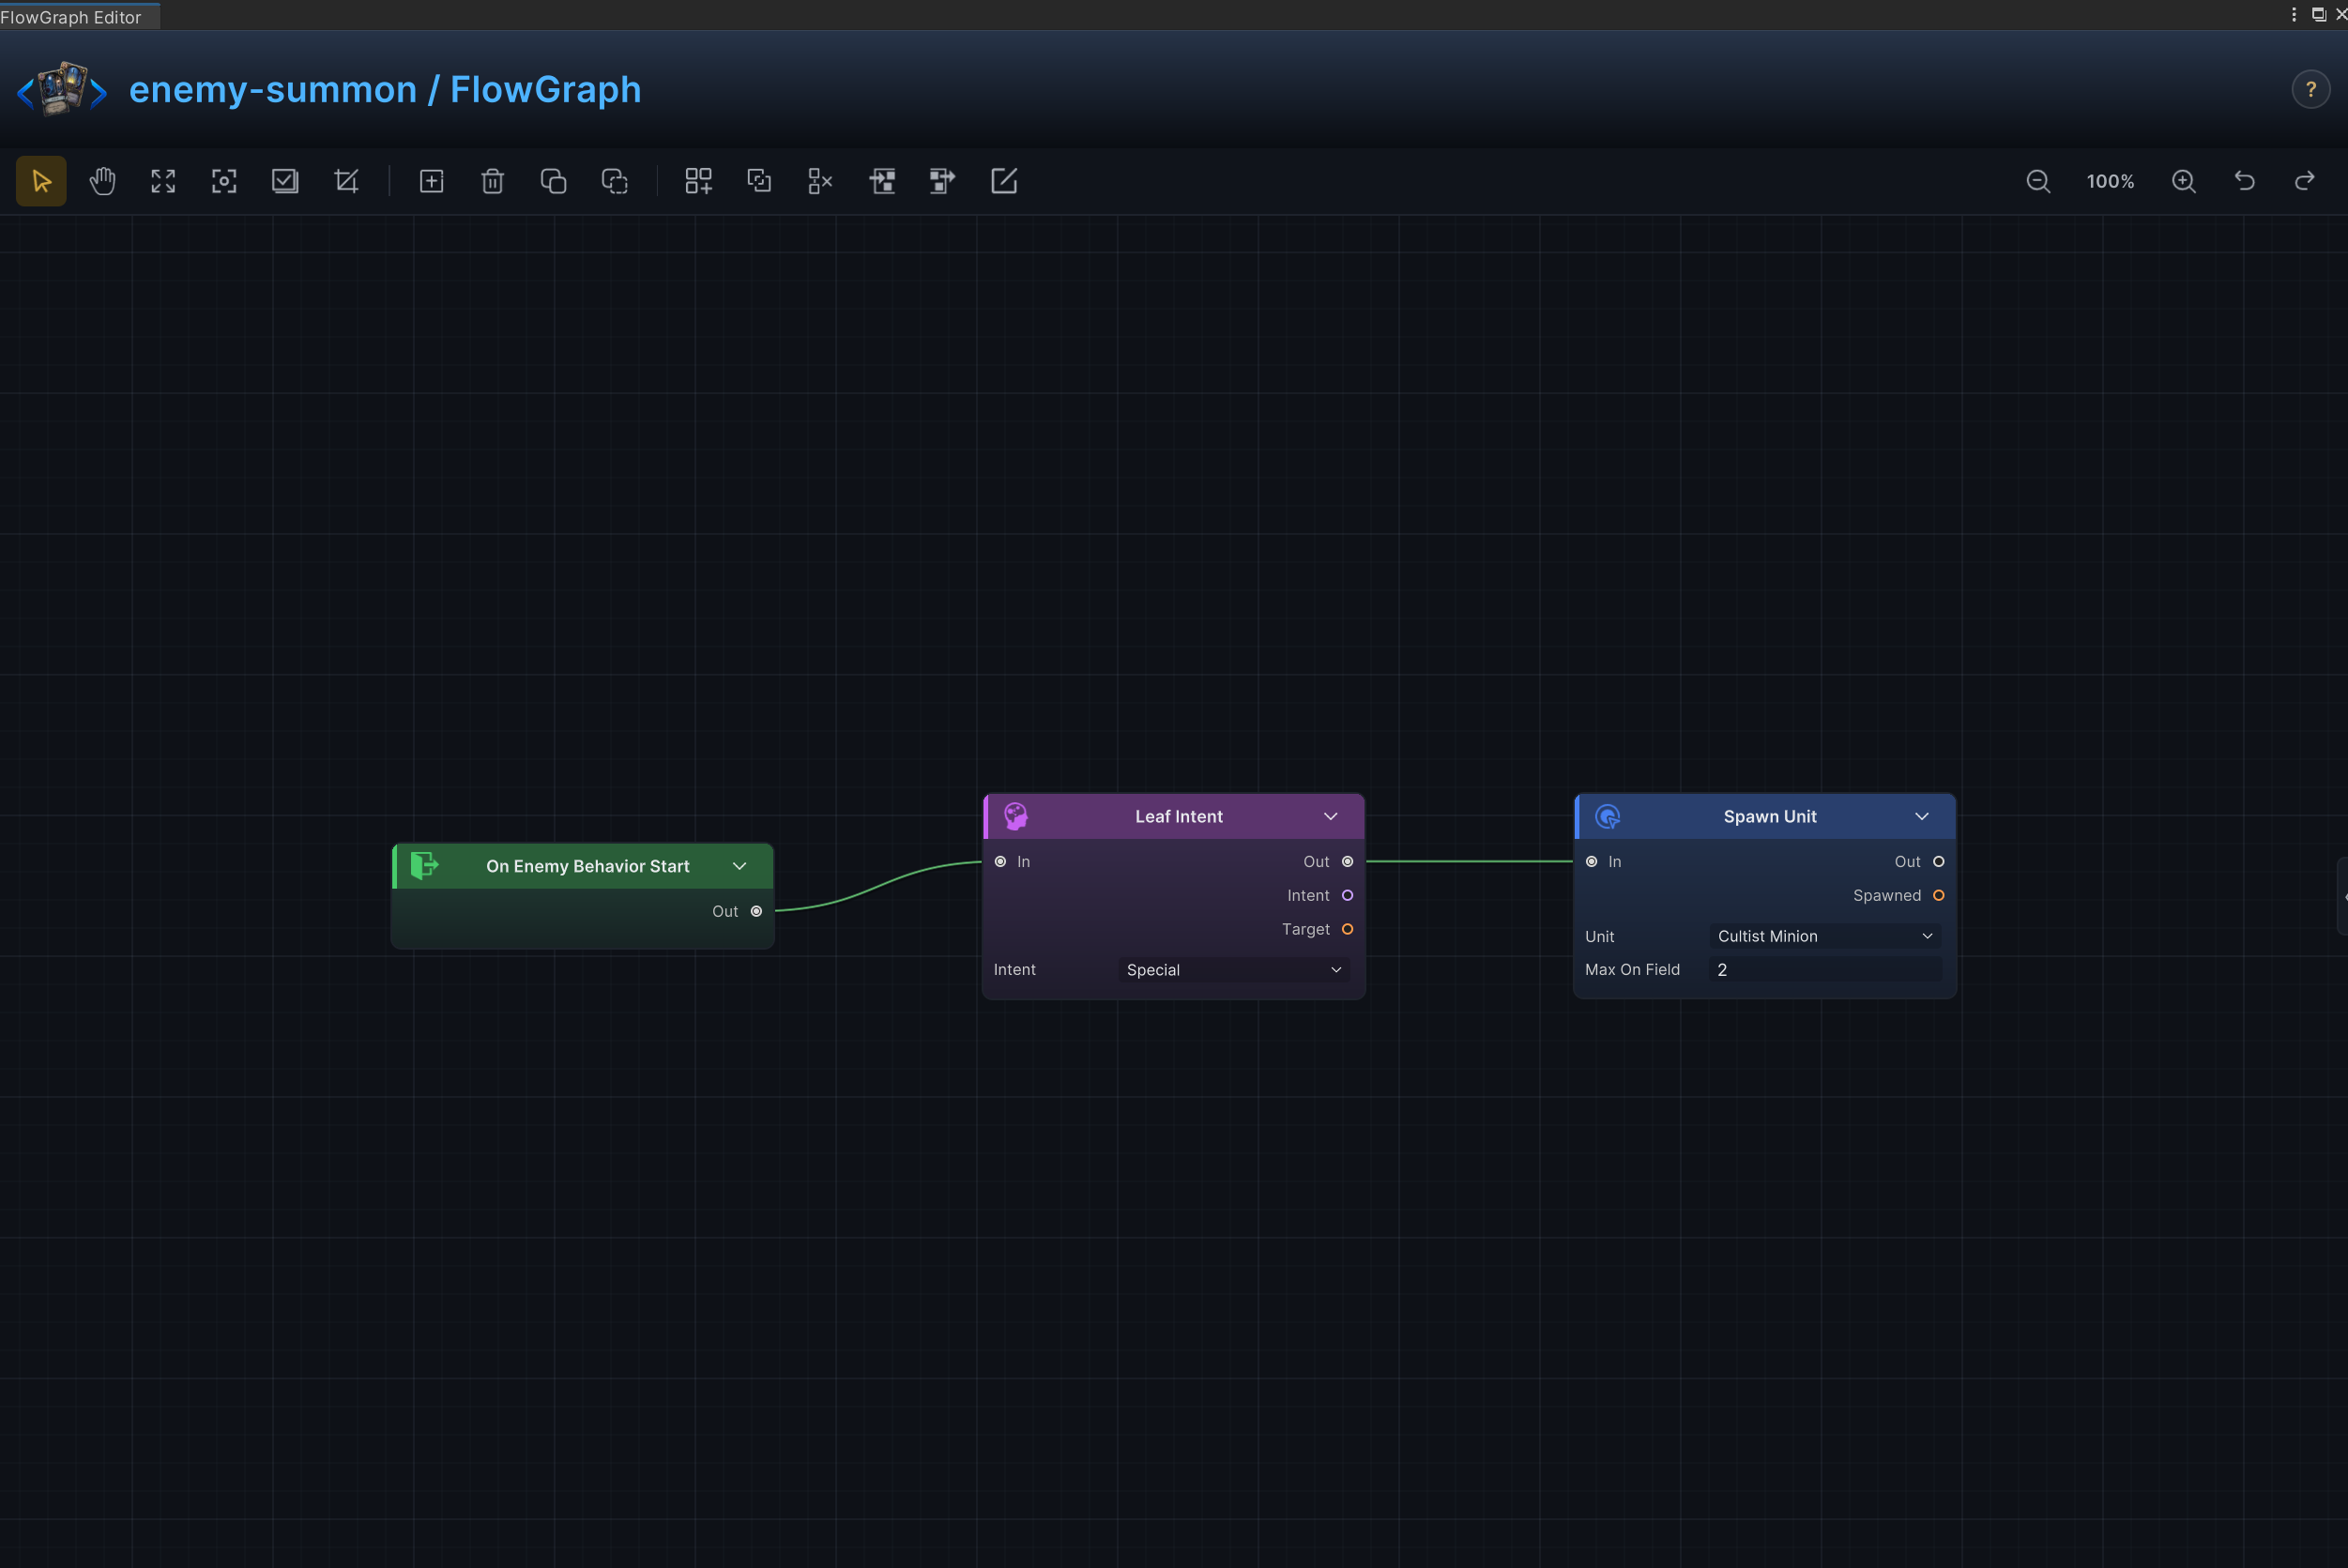Zoom out with the minus magnifier

[2038, 181]
